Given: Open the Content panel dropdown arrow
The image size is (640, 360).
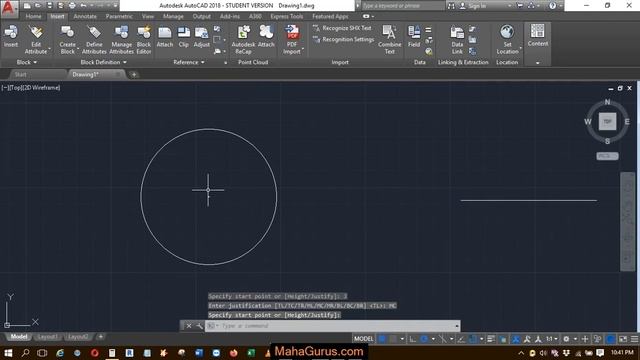Looking at the screenshot, I should (x=538, y=63).
